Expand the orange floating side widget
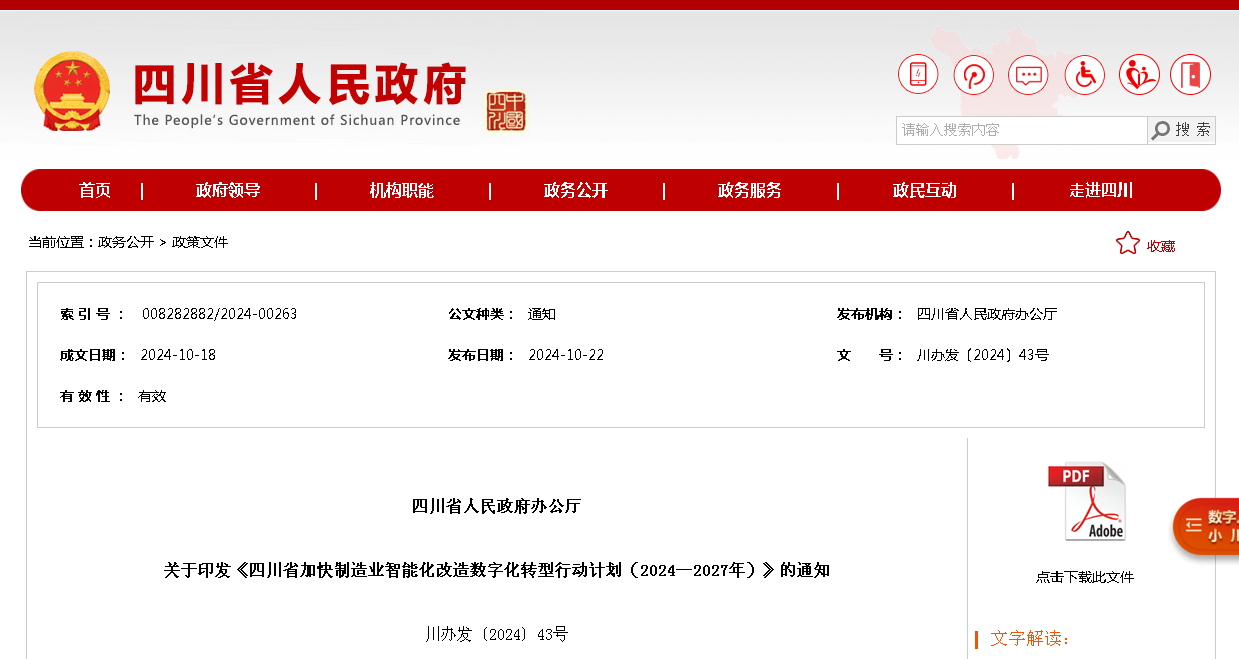 pos(1207,526)
